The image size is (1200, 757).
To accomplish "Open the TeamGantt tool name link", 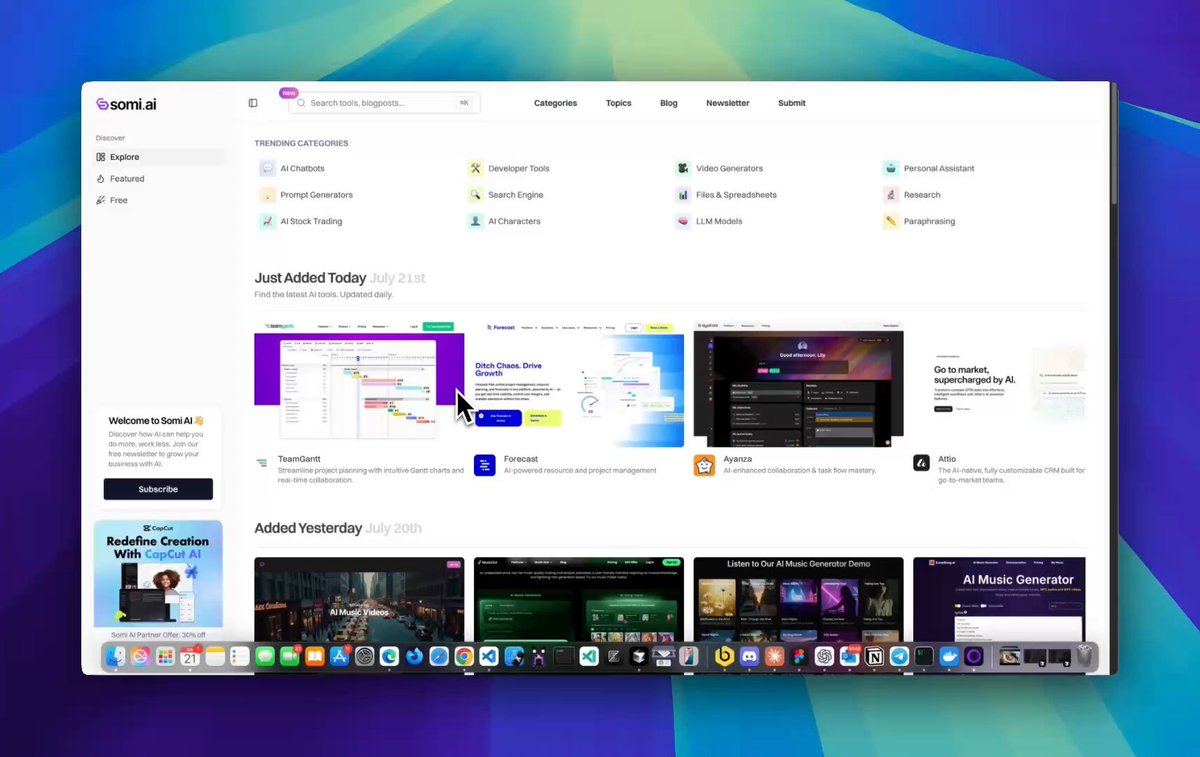I will point(299,459).
